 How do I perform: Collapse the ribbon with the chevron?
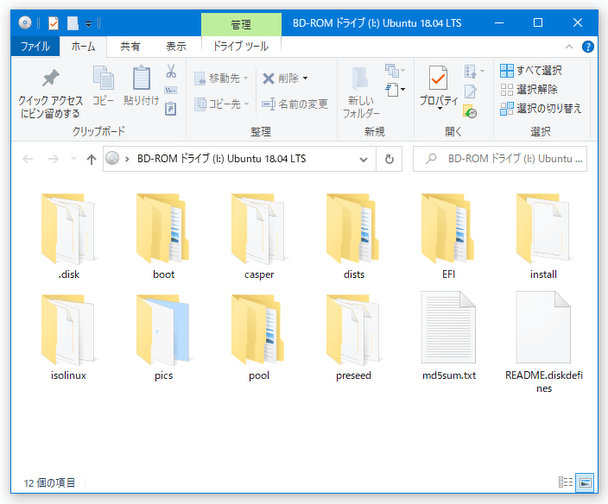tap(569, 47)
